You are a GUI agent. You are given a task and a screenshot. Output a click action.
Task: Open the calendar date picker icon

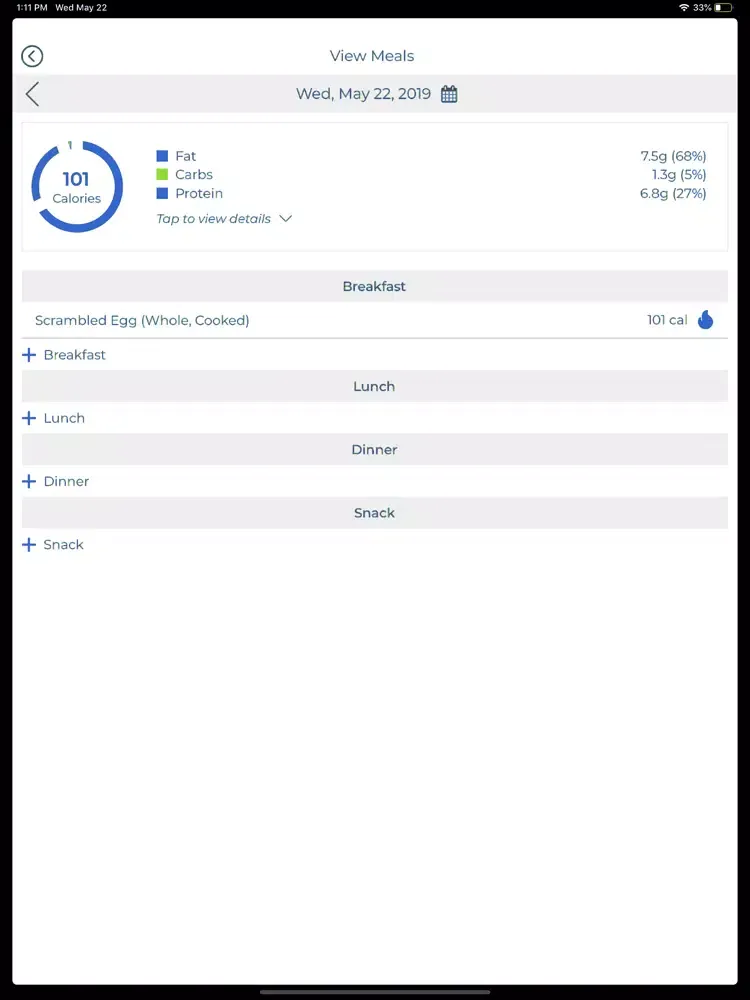click(x=449, y=94)
